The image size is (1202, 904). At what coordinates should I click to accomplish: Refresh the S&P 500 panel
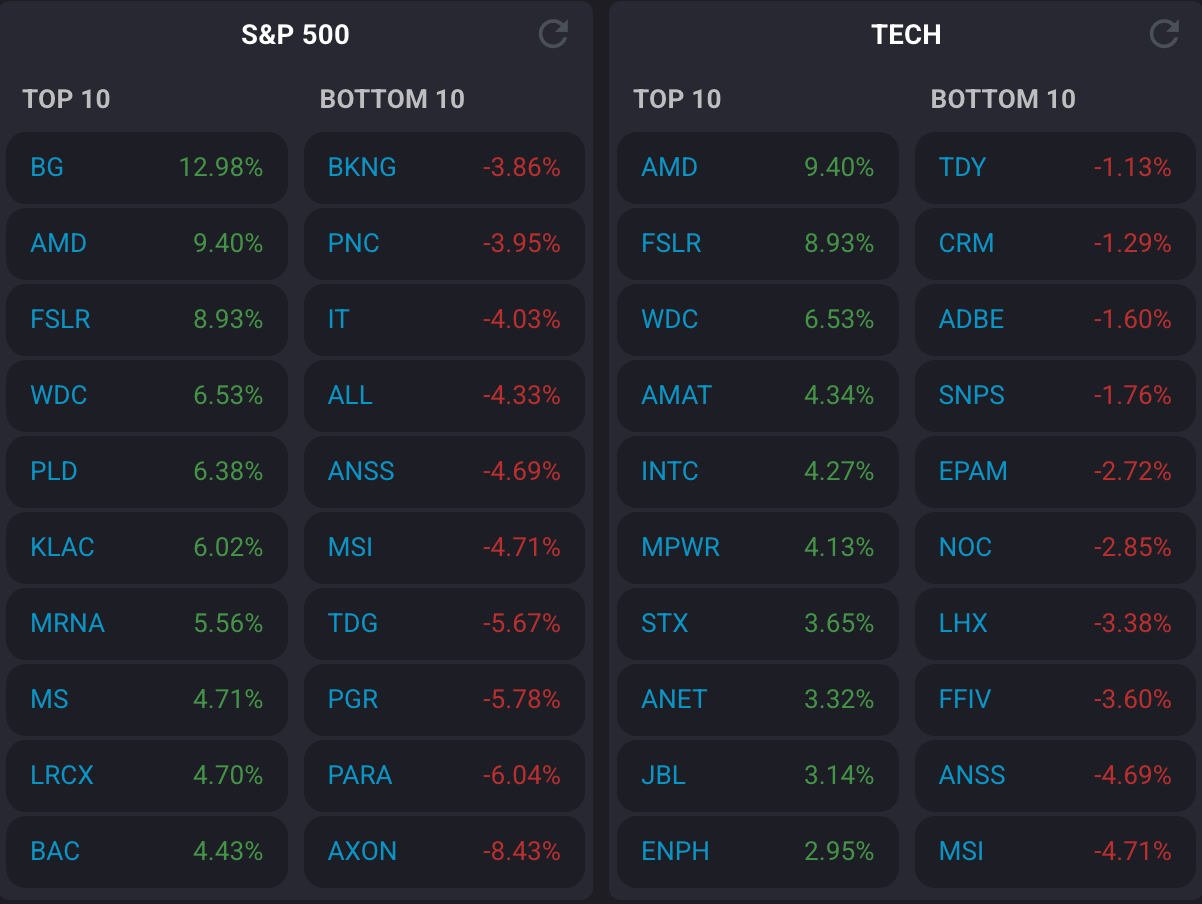tap(553, 34)
